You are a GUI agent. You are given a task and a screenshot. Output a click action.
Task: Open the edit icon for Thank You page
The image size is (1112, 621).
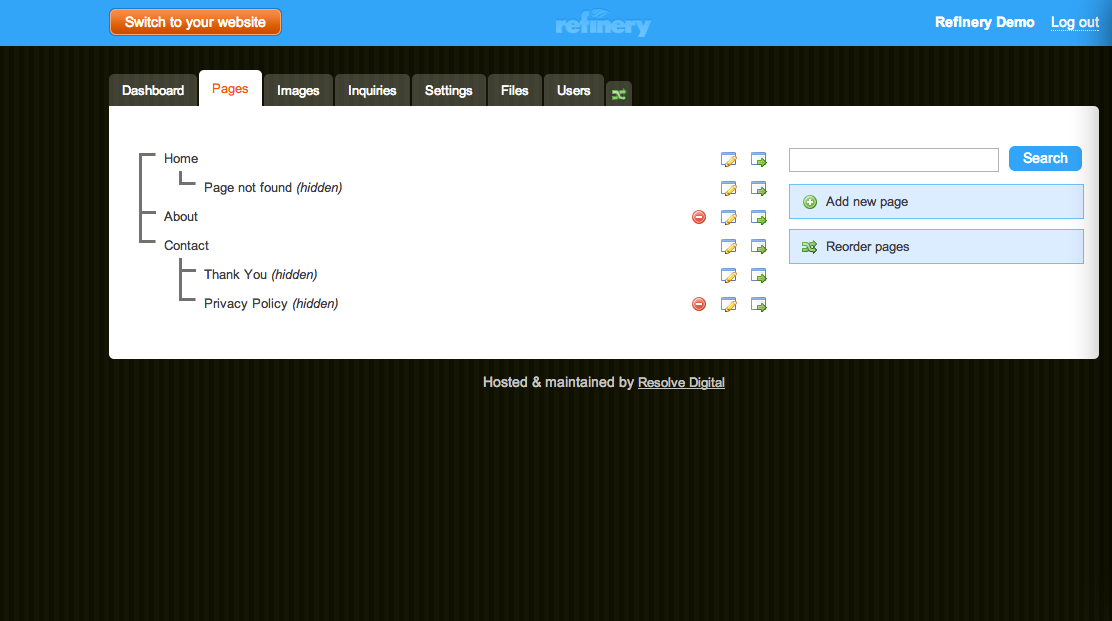pyautogui.click(x=729, y=275)
